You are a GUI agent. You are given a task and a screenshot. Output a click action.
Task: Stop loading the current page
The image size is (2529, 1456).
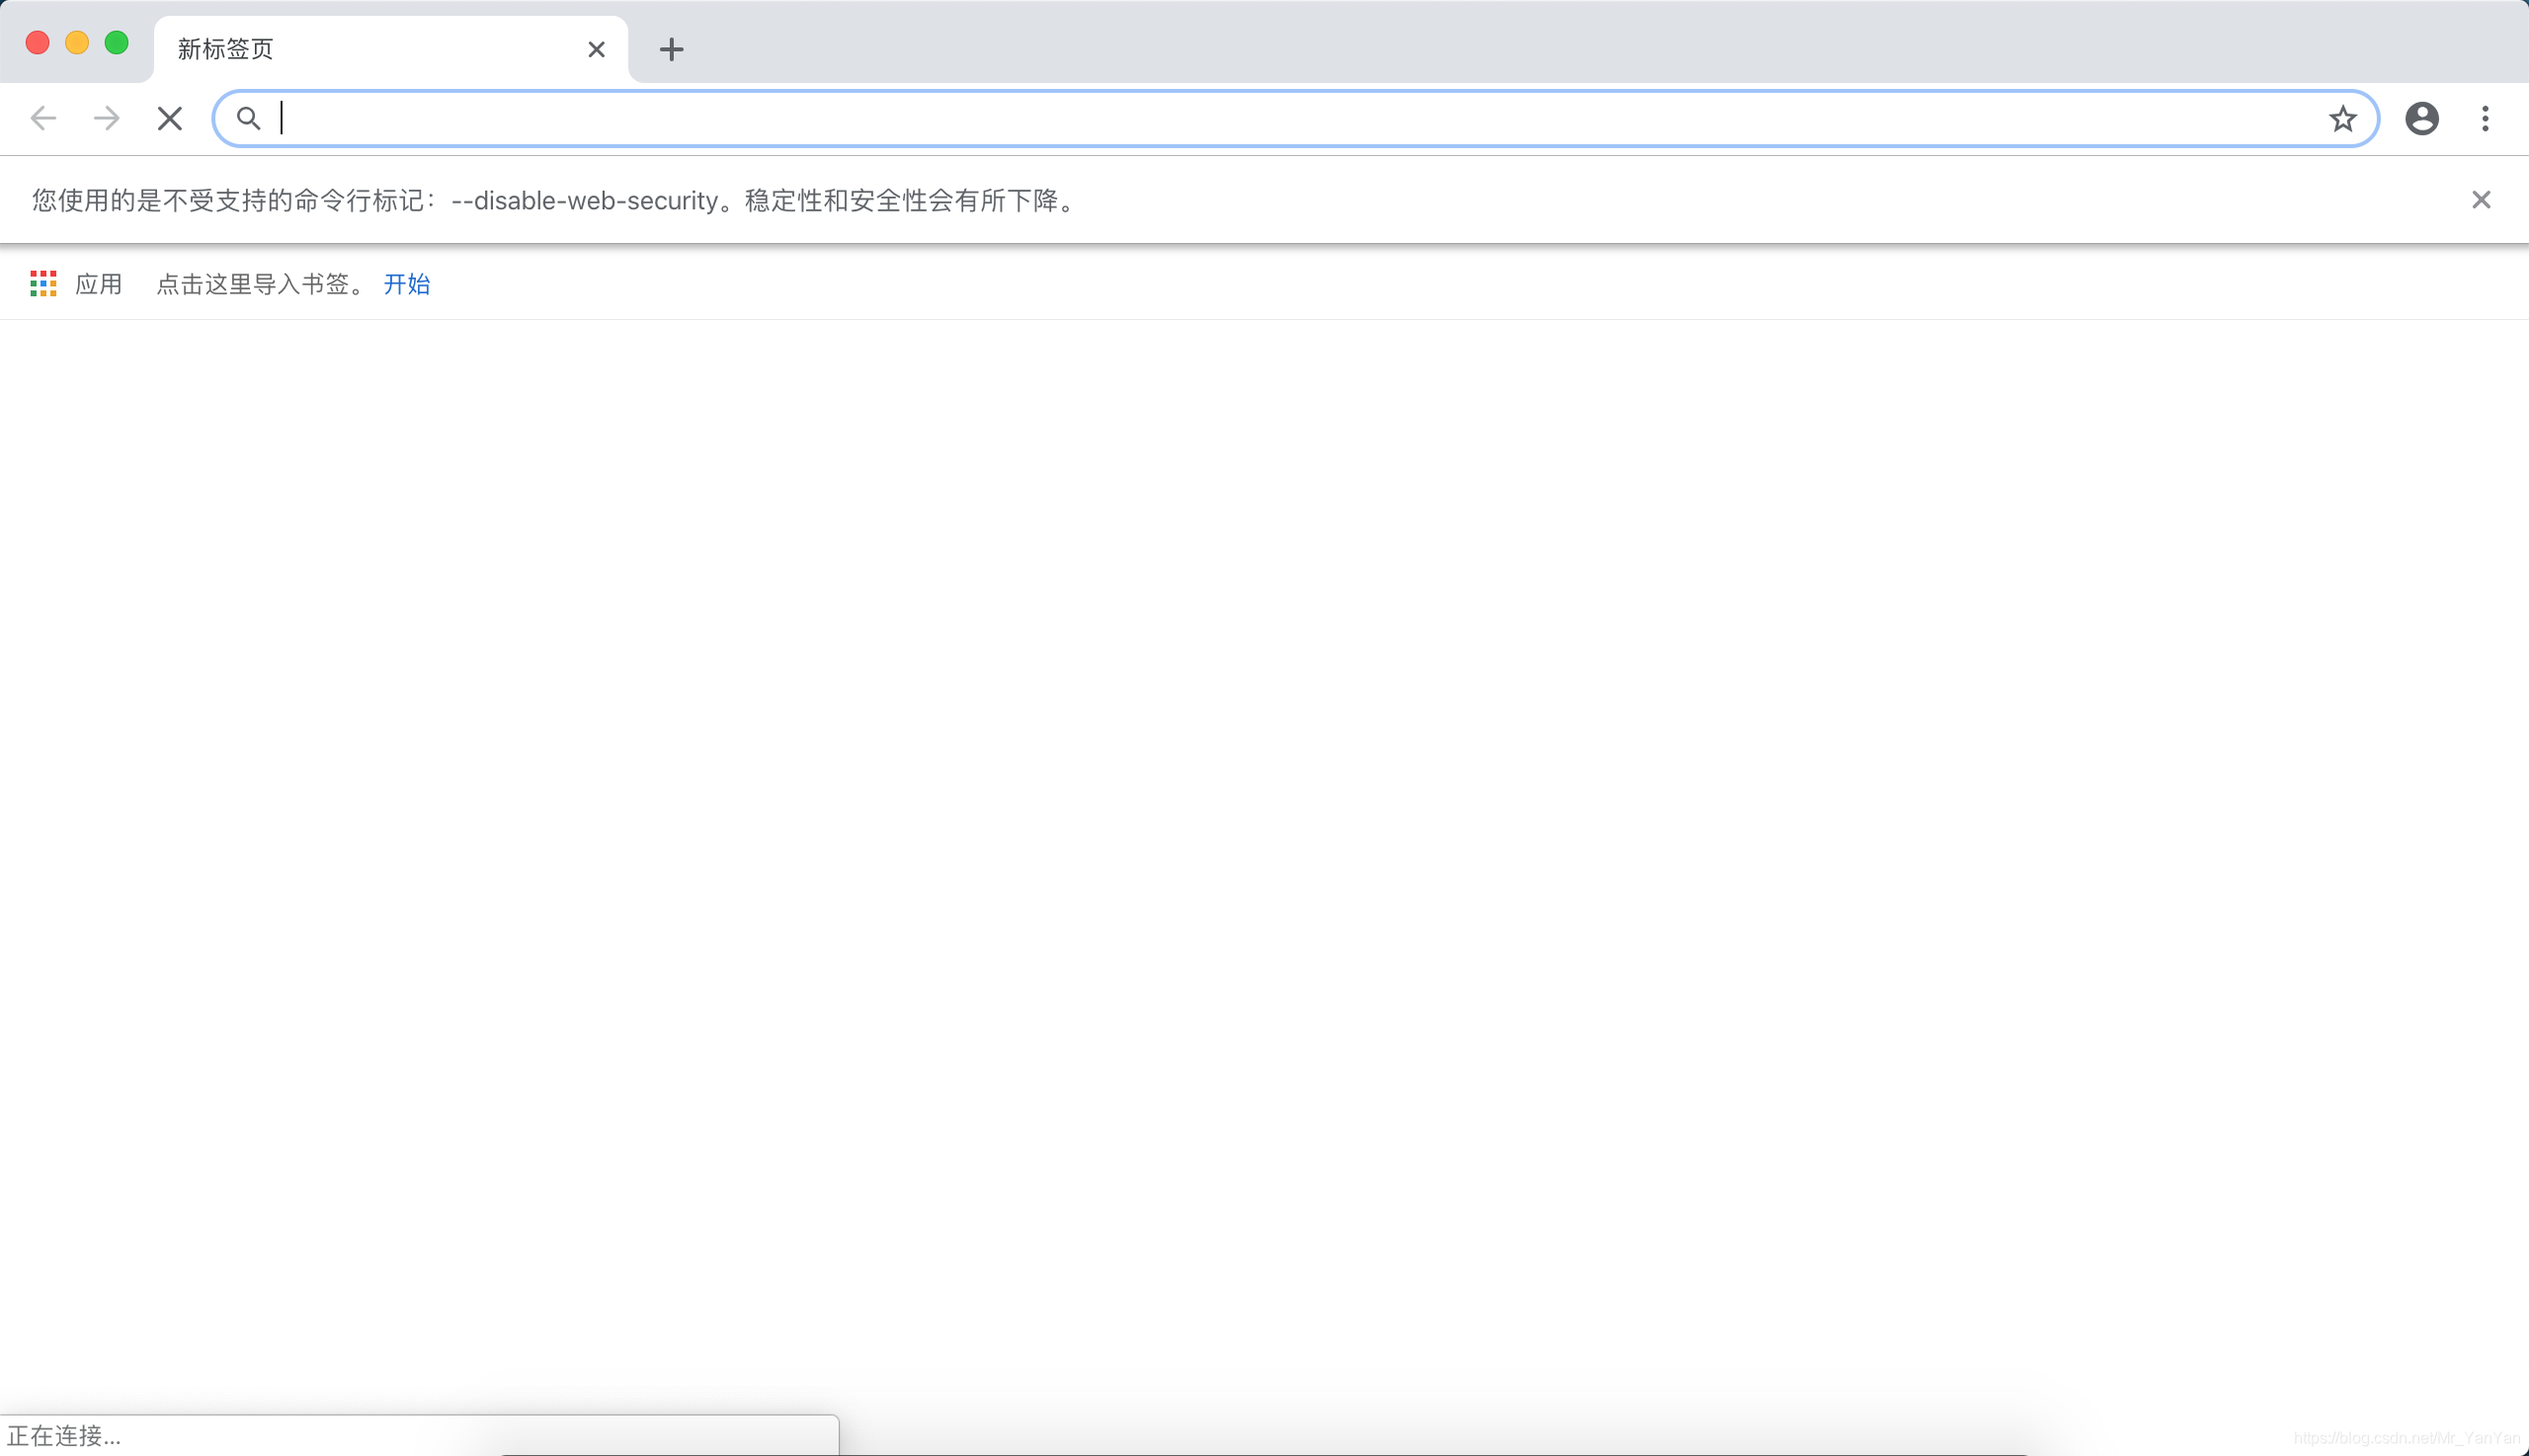tap(169, 118)
